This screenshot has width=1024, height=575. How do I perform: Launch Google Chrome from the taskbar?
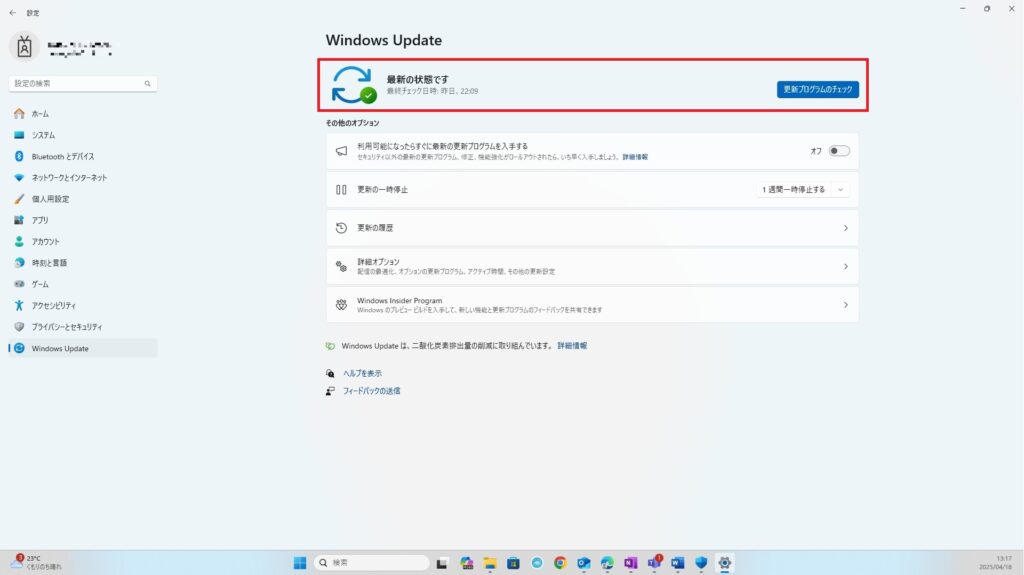point(560,563)
